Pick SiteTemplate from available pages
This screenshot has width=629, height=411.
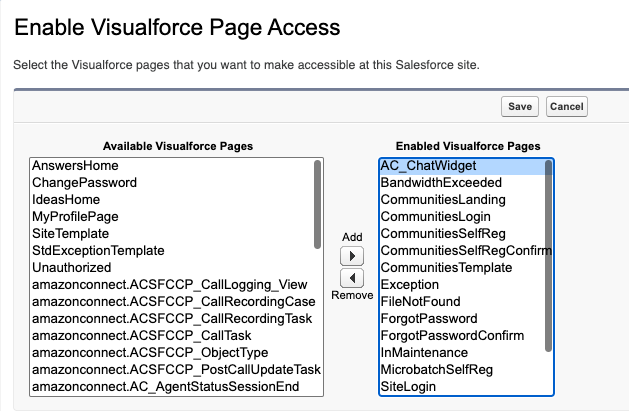point(172,234)
